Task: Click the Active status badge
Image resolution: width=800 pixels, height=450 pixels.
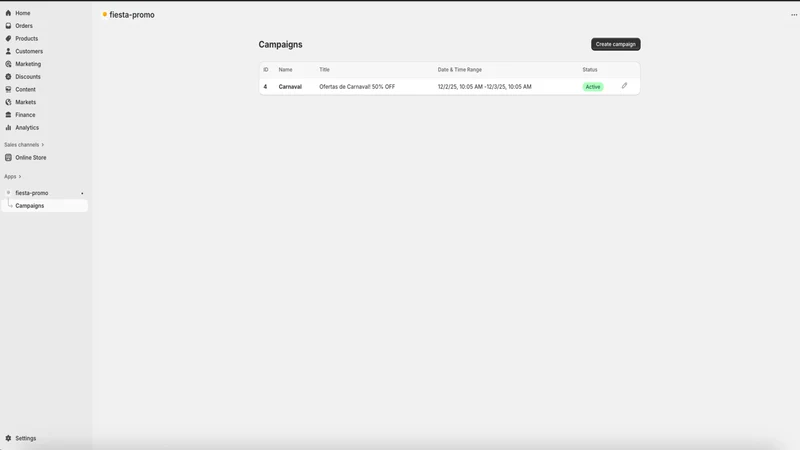Action: click(x=593, y=87)
